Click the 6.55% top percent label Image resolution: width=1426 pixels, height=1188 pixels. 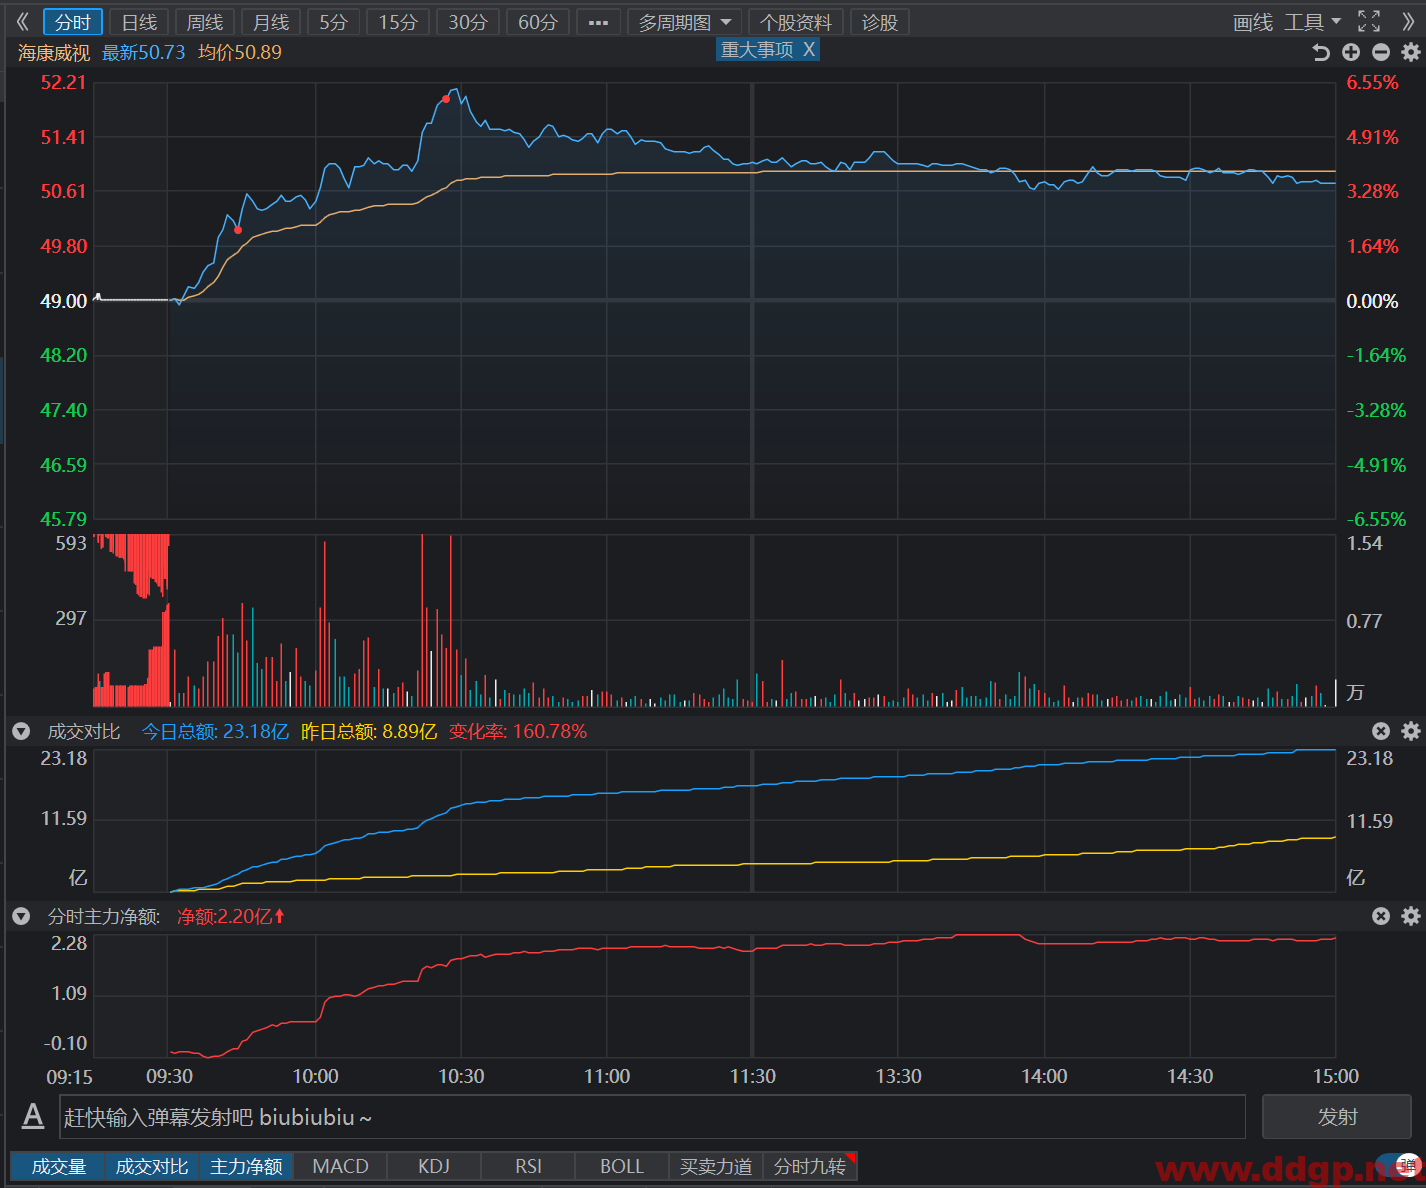1372,83
